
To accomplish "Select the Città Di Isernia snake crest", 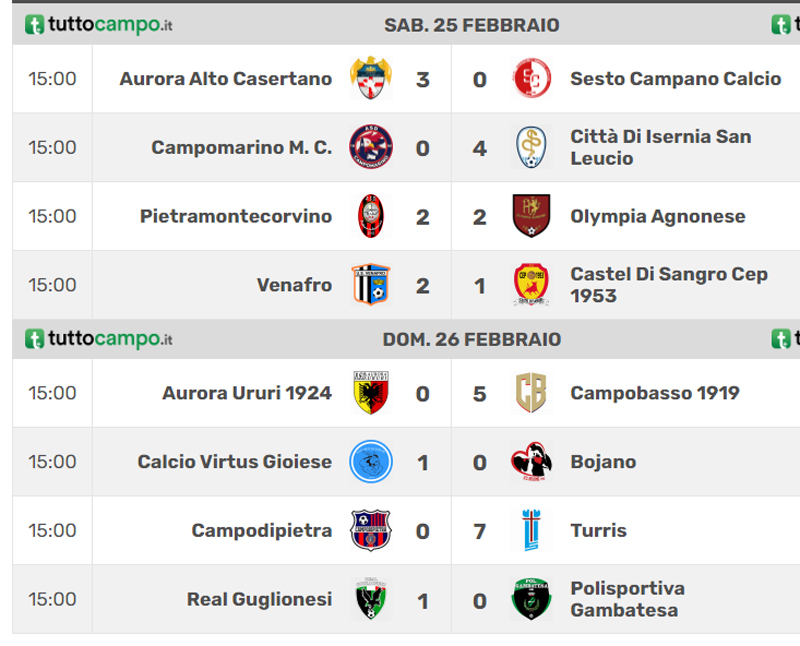I will (x=531, y=147).
